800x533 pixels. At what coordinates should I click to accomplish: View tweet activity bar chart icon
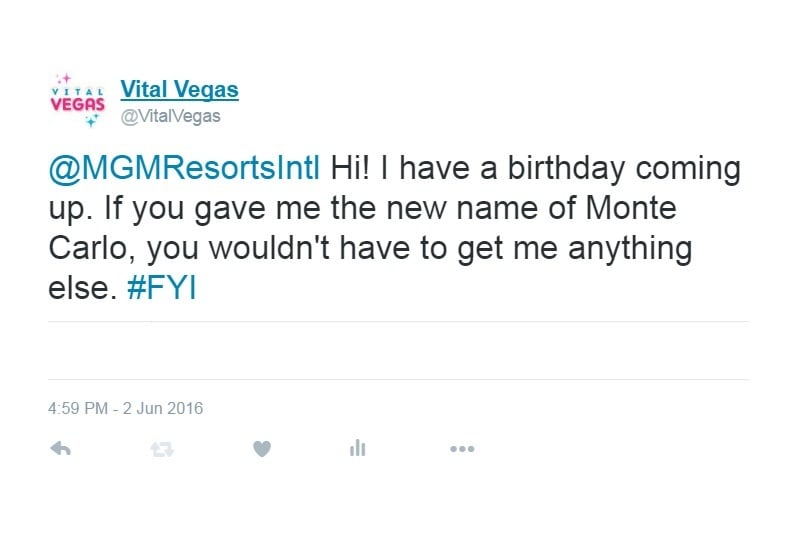pyautogui.click(x=358, y=448)
